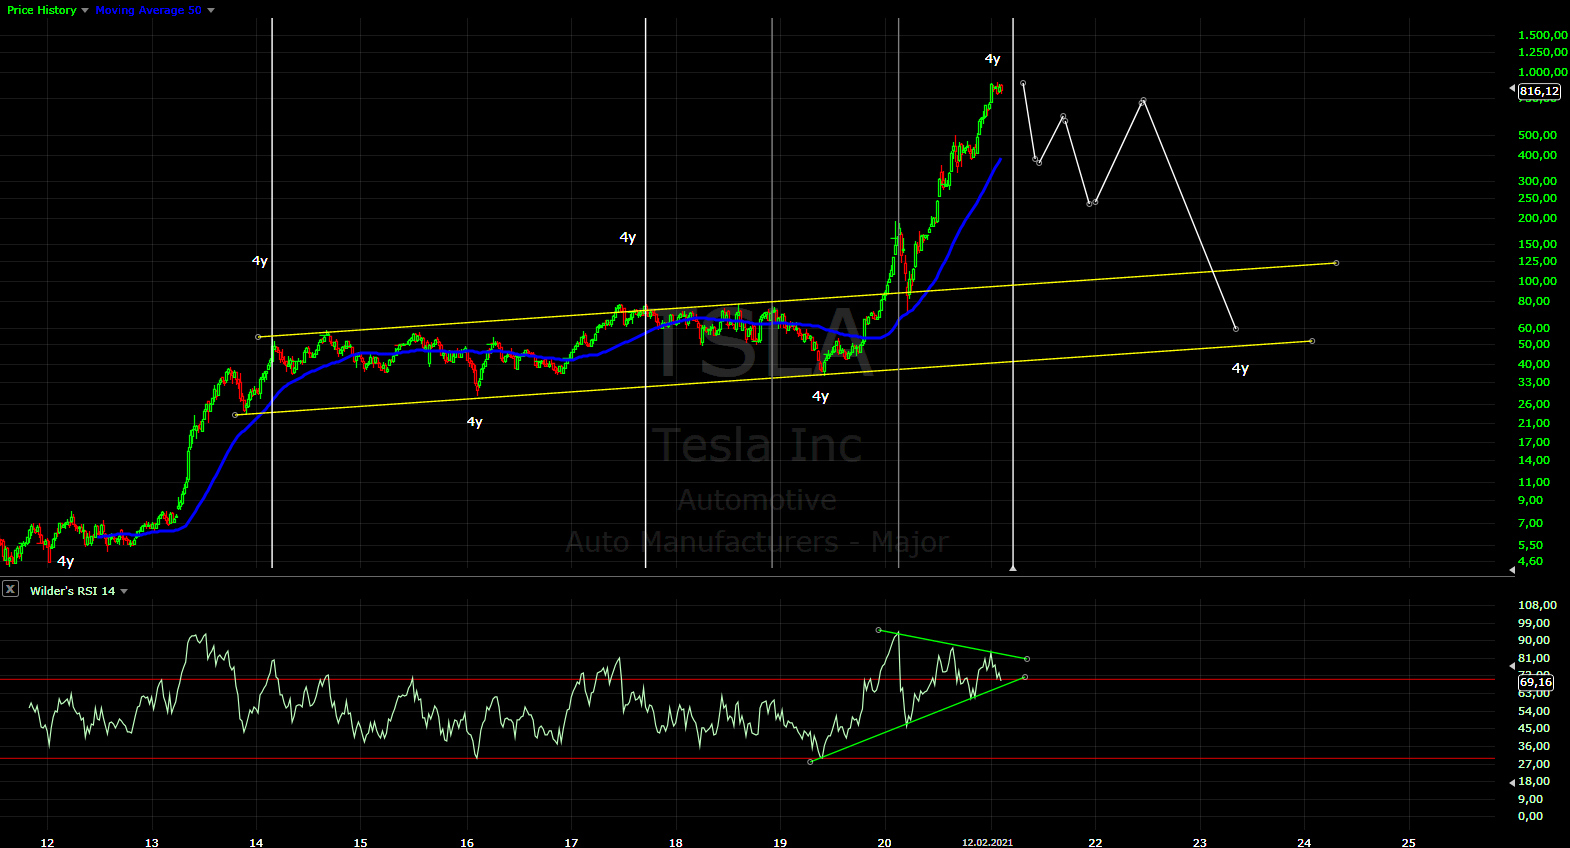The image size is (1570, 848).
Task: Click the RSI value tag 69,16
Action: point(1535,682)
